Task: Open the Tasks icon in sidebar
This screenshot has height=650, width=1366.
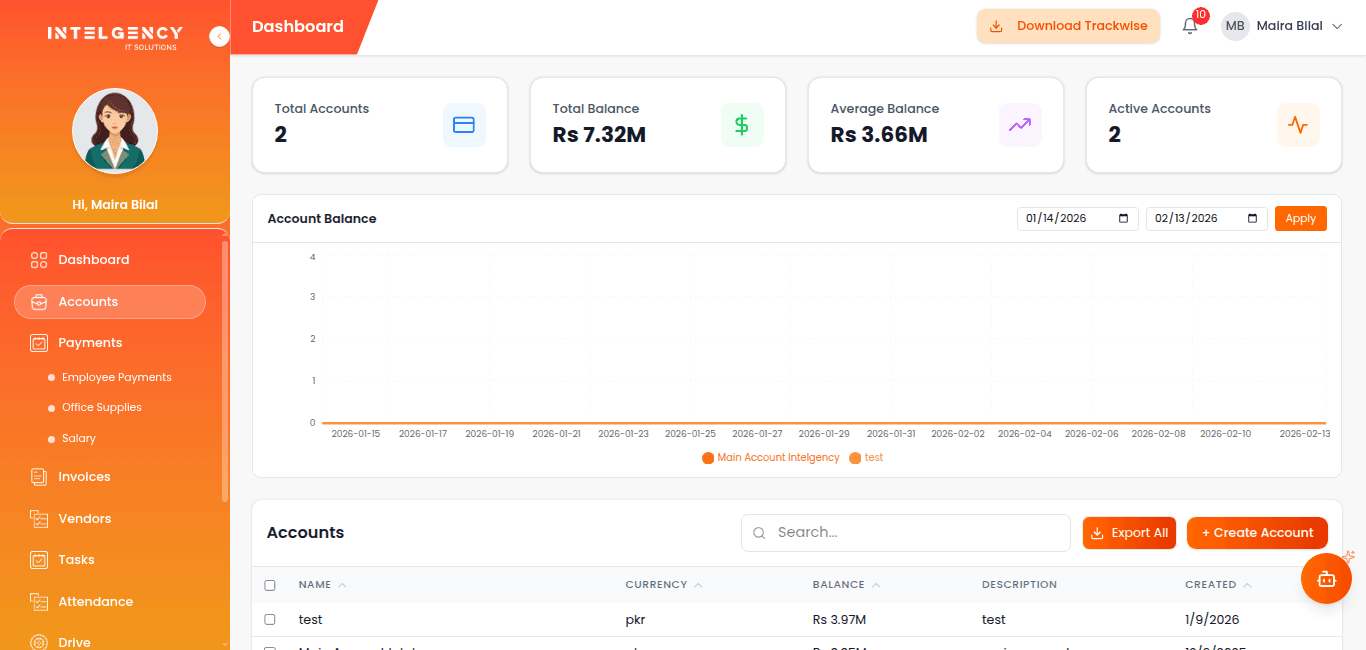Action: (38, 559)
